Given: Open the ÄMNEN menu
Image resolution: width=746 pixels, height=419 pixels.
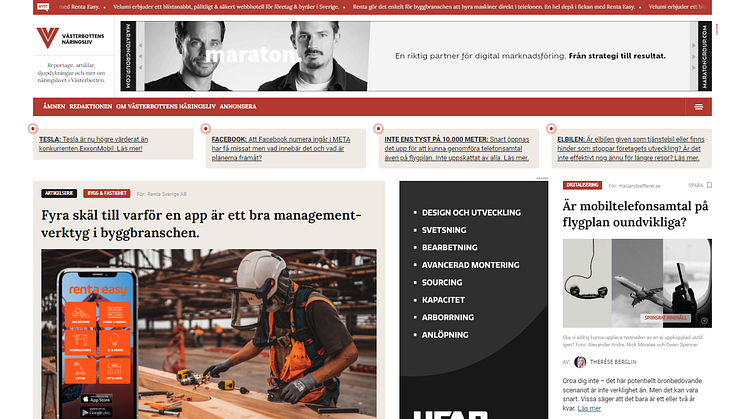Looking at the screenshot, I should point(54,107).
